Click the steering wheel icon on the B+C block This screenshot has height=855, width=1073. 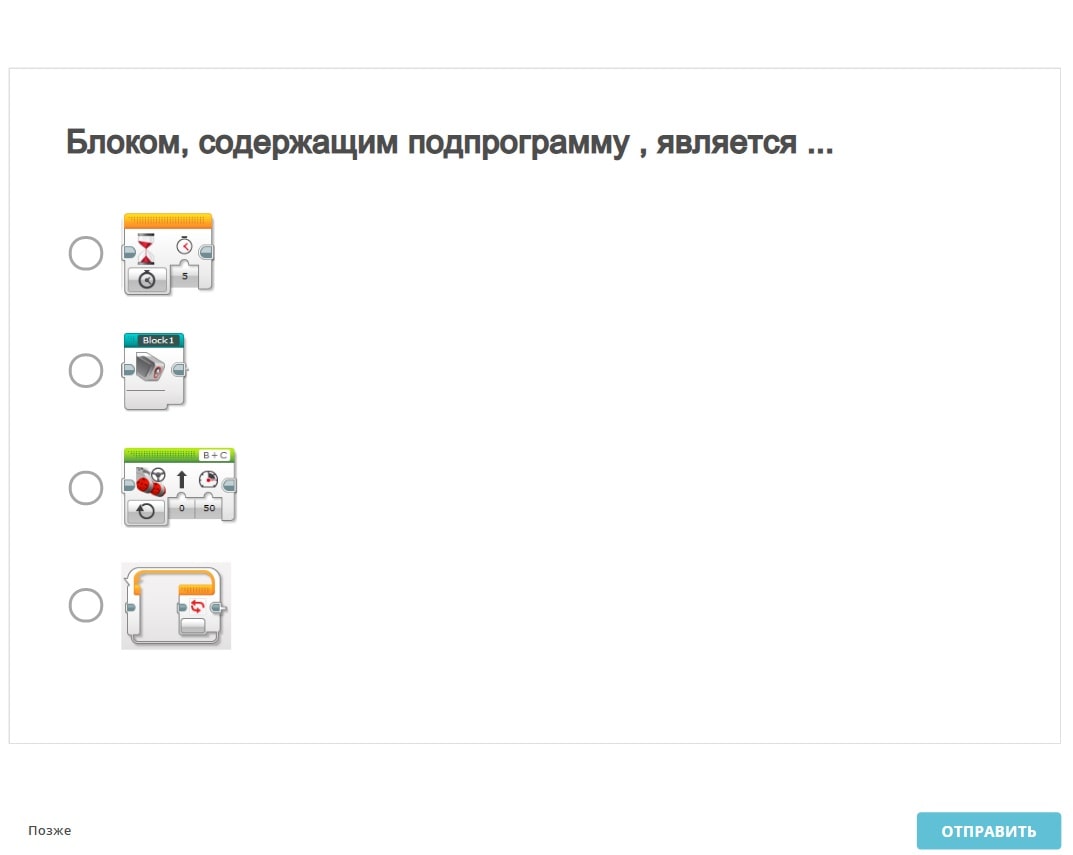pyautogui.click(x=158, y=474)
